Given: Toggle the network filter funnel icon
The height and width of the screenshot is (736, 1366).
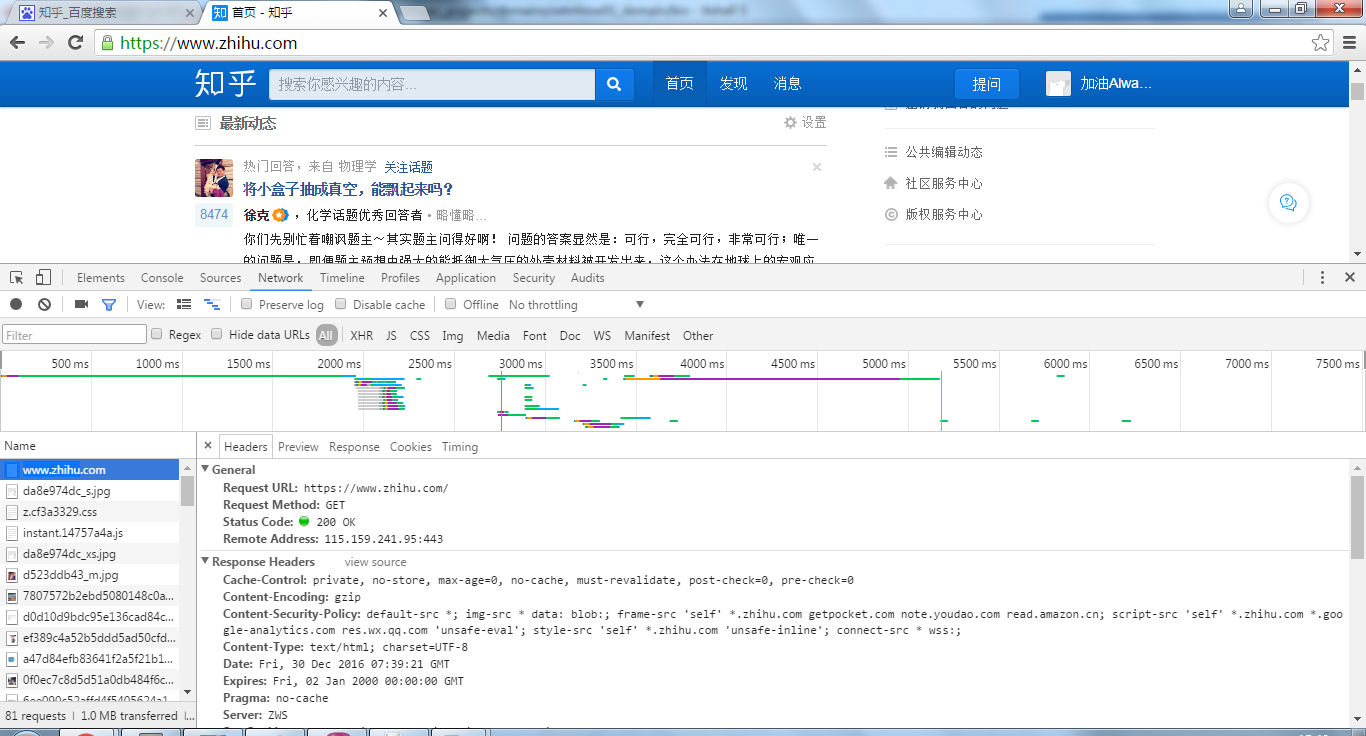Looking at the screenshot, I should click(109, 305).
